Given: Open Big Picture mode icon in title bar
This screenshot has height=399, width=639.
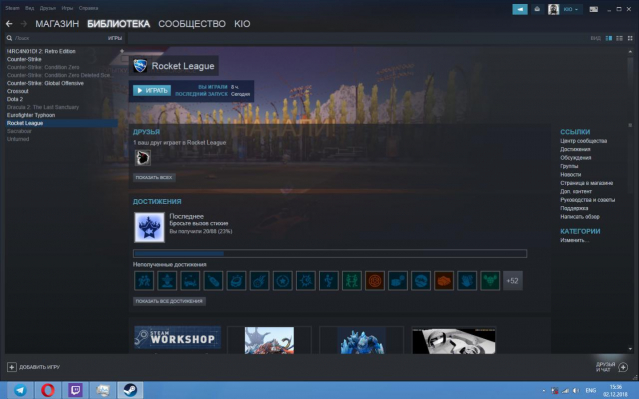Looking at the screenshot, I should coord(593,9).
